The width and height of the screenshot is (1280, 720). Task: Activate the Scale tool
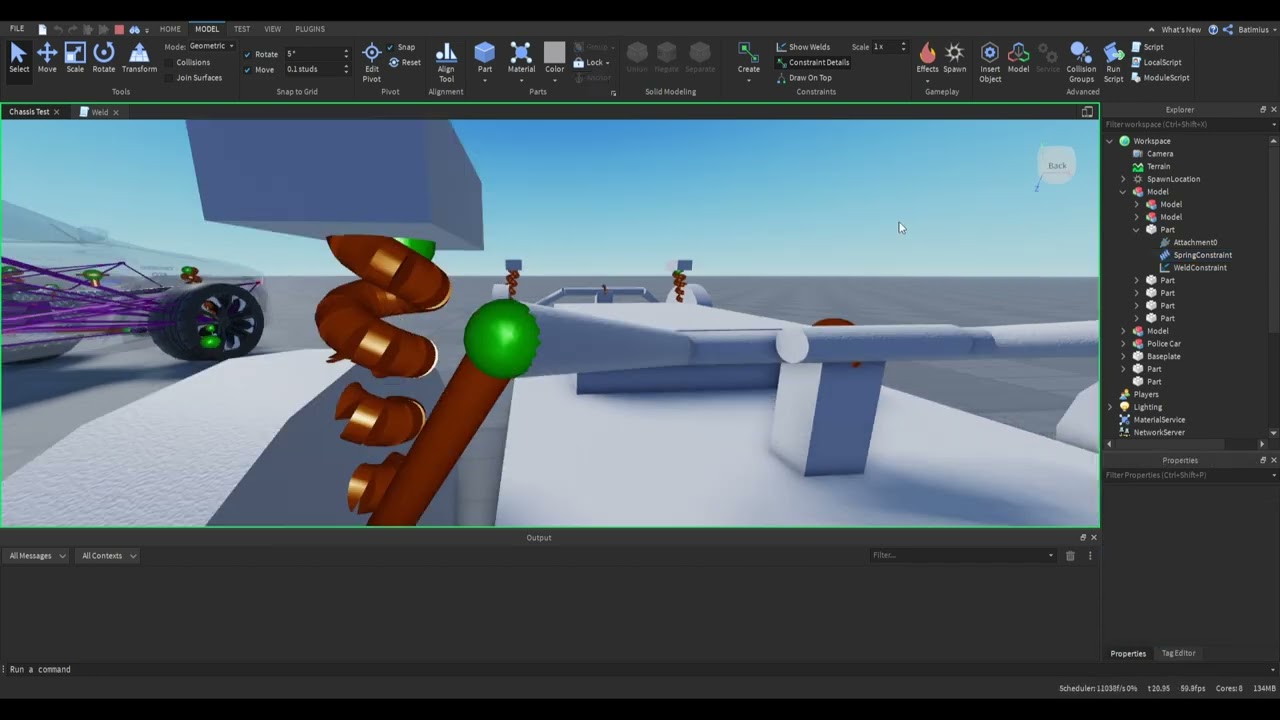(x=75, y=58)
